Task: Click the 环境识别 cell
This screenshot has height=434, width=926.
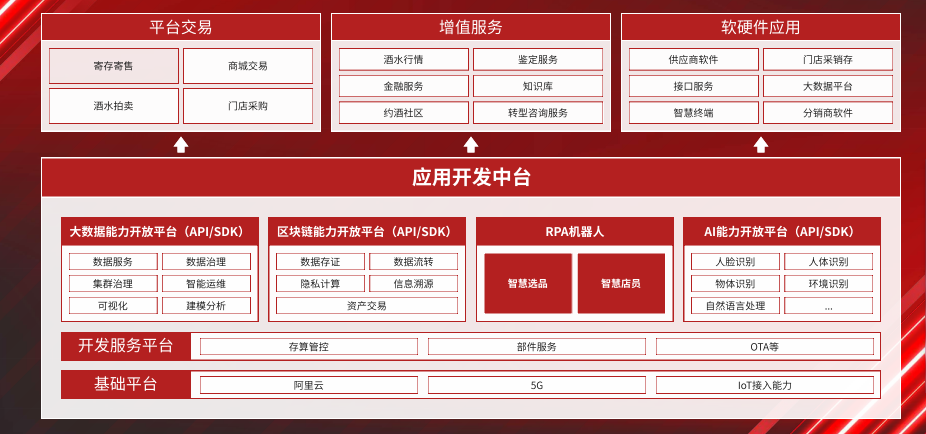Action: click(829, 283)
